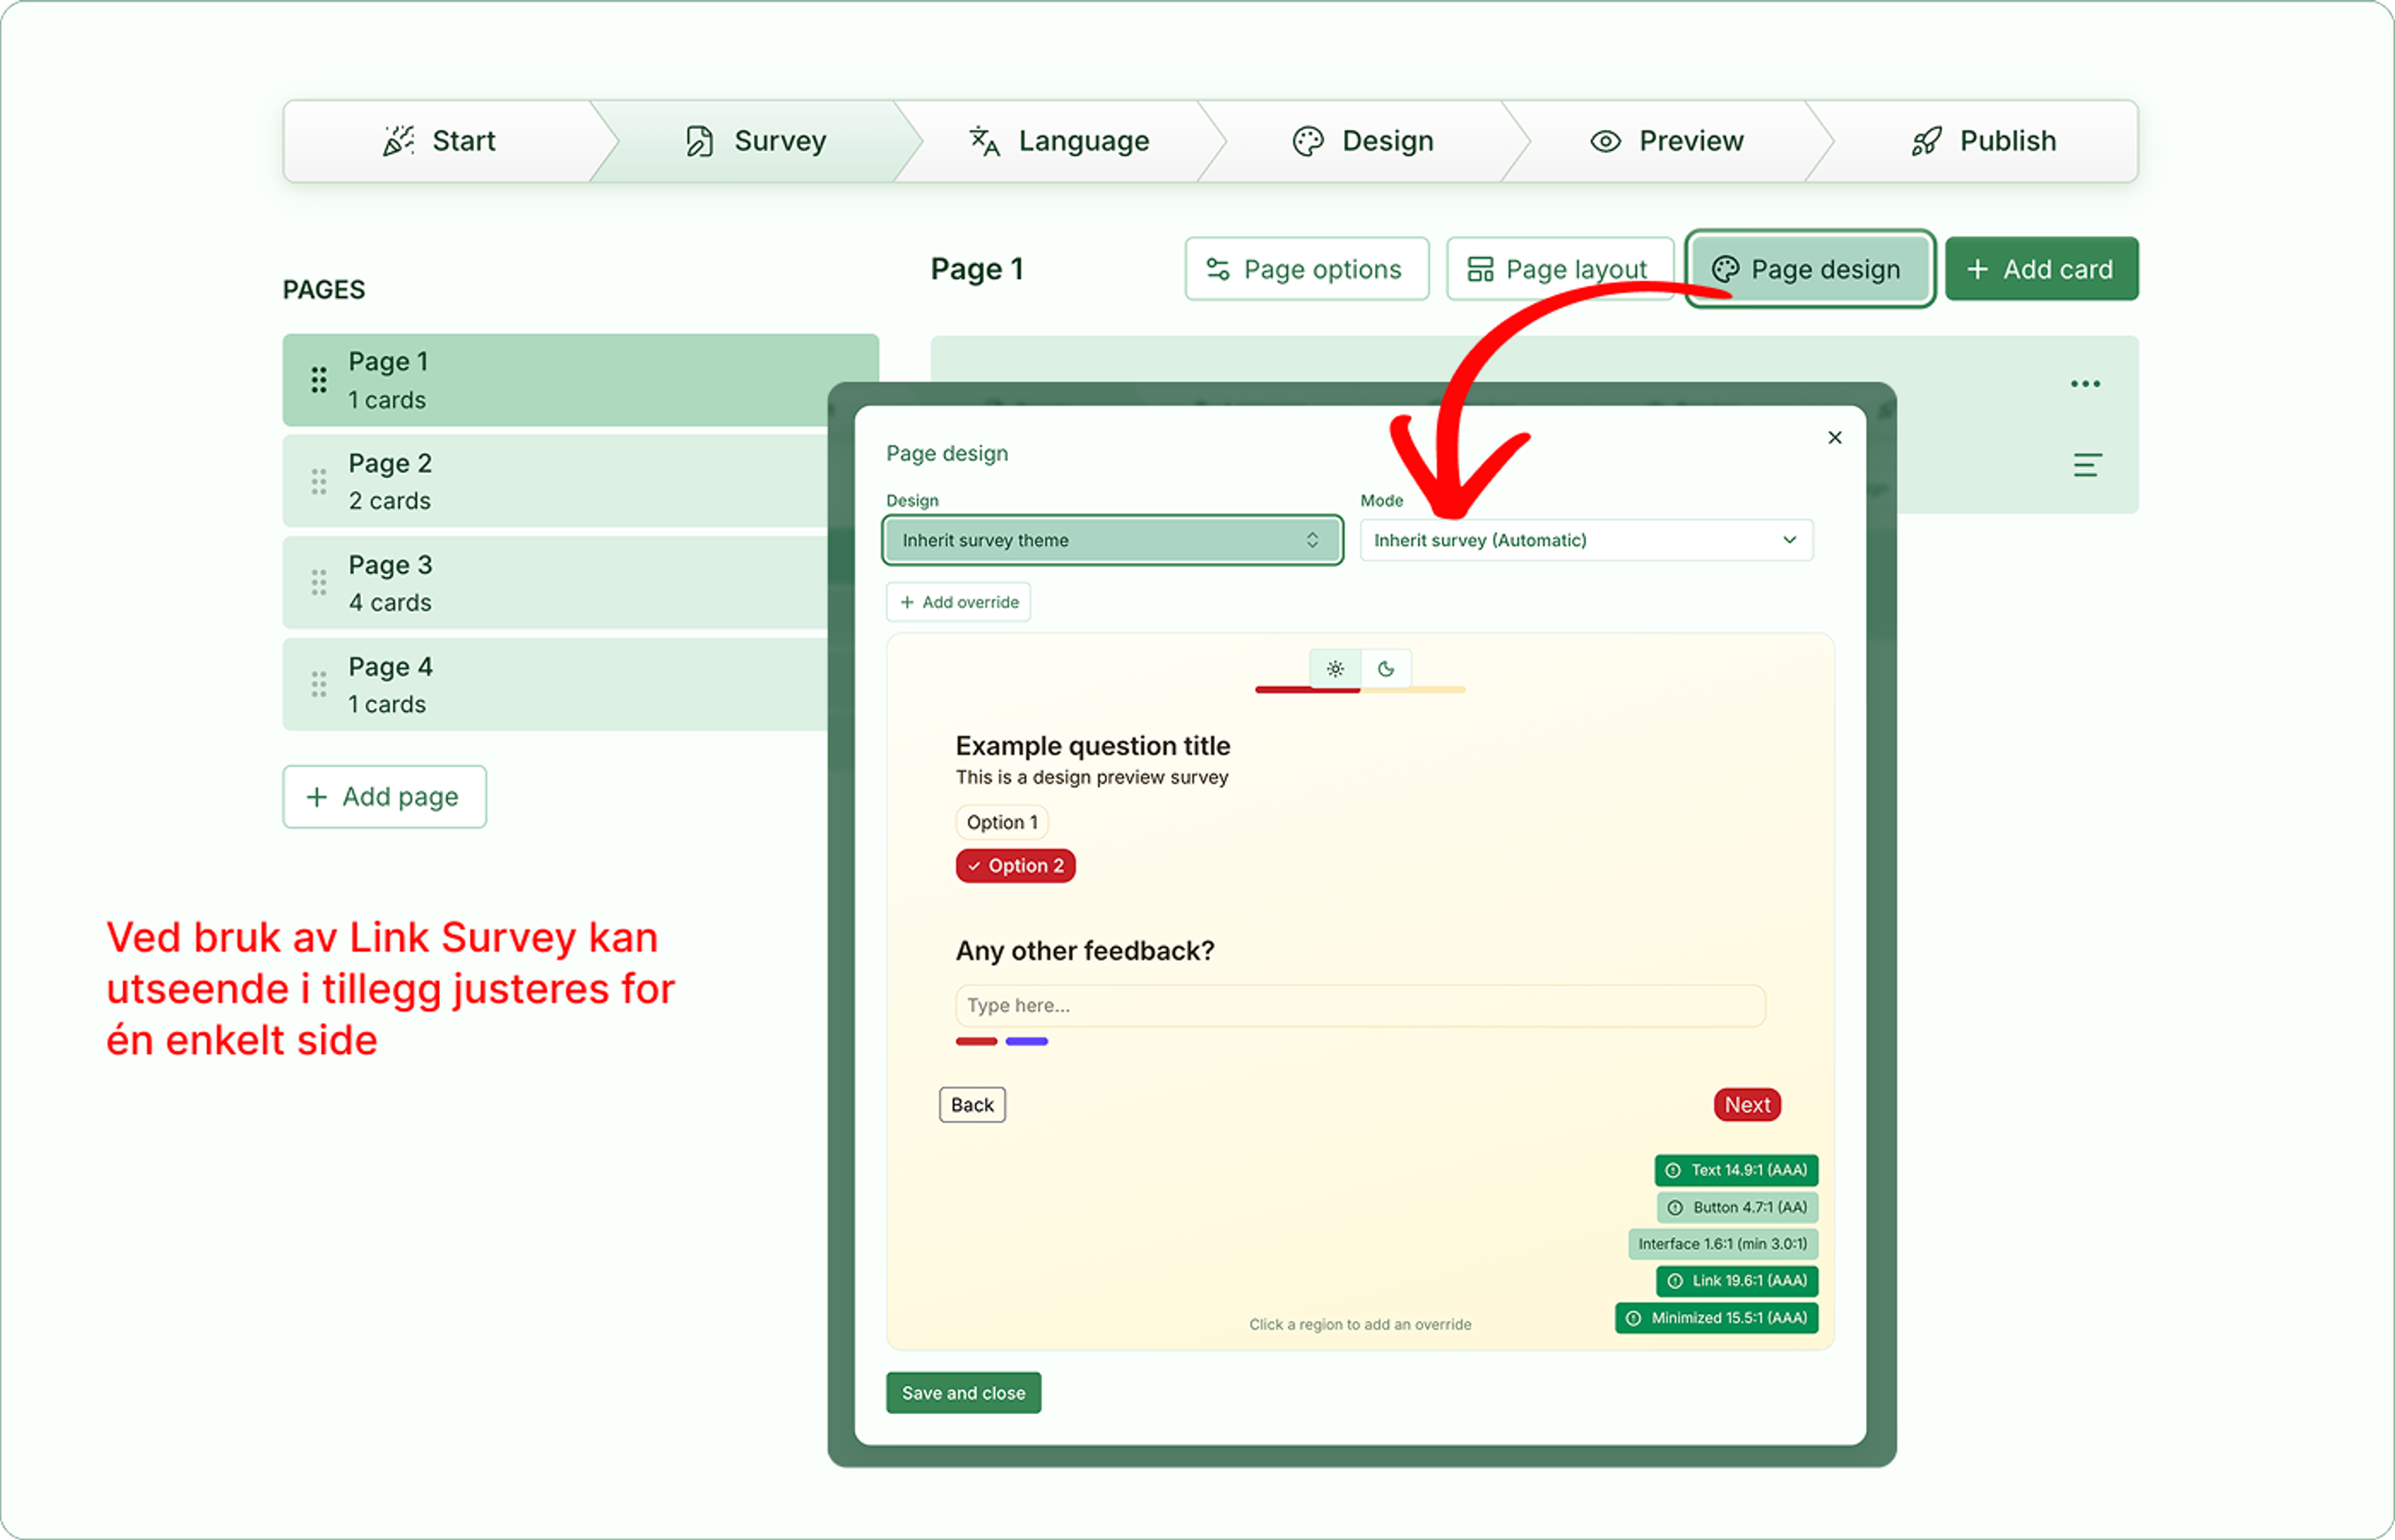Viewport: 2395px width, 1540px height.
Task: Close the Page design dialog
Action: pos(1835,437)
